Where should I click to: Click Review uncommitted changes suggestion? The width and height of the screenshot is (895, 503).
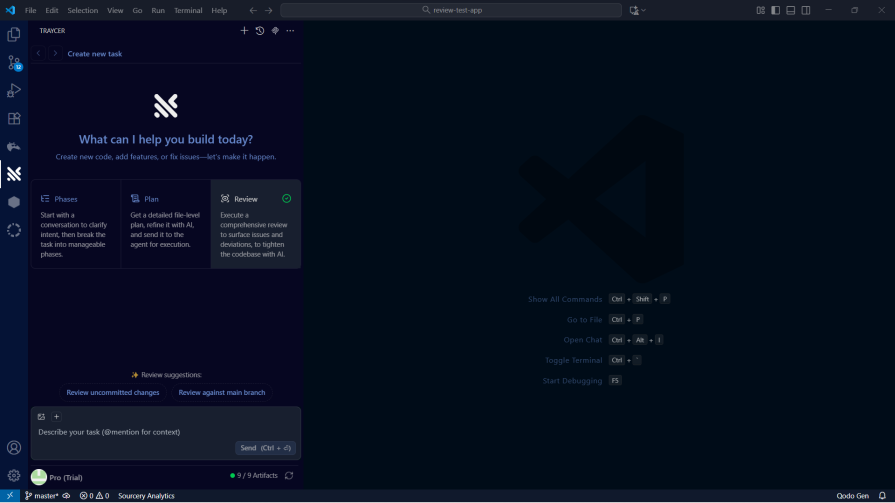(113, 393)
